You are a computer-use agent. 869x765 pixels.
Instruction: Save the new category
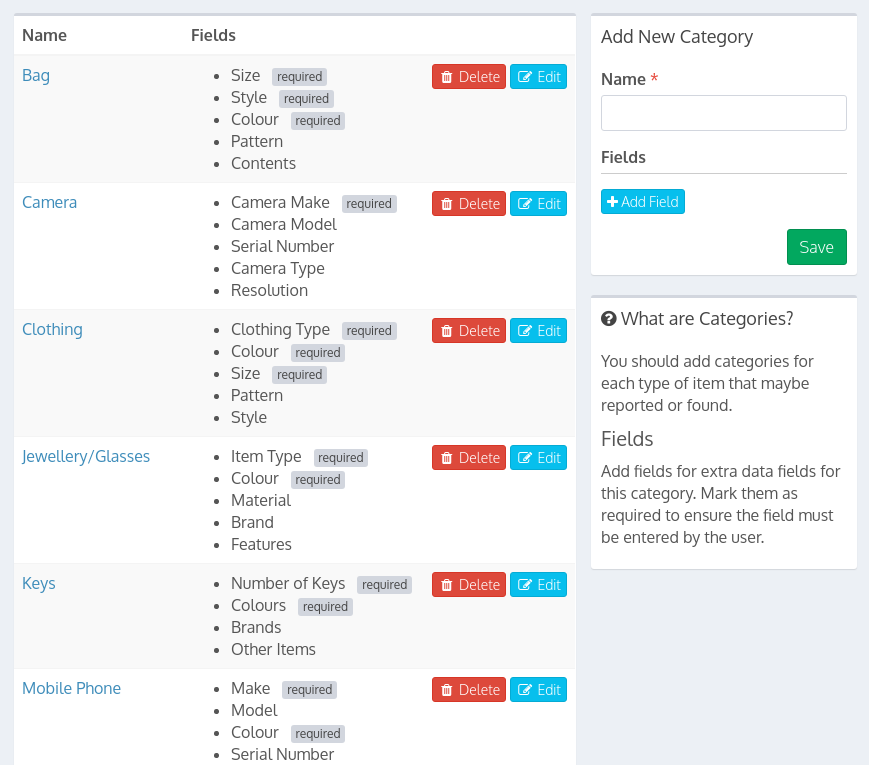pyautogui.click(x=816, y=247)
